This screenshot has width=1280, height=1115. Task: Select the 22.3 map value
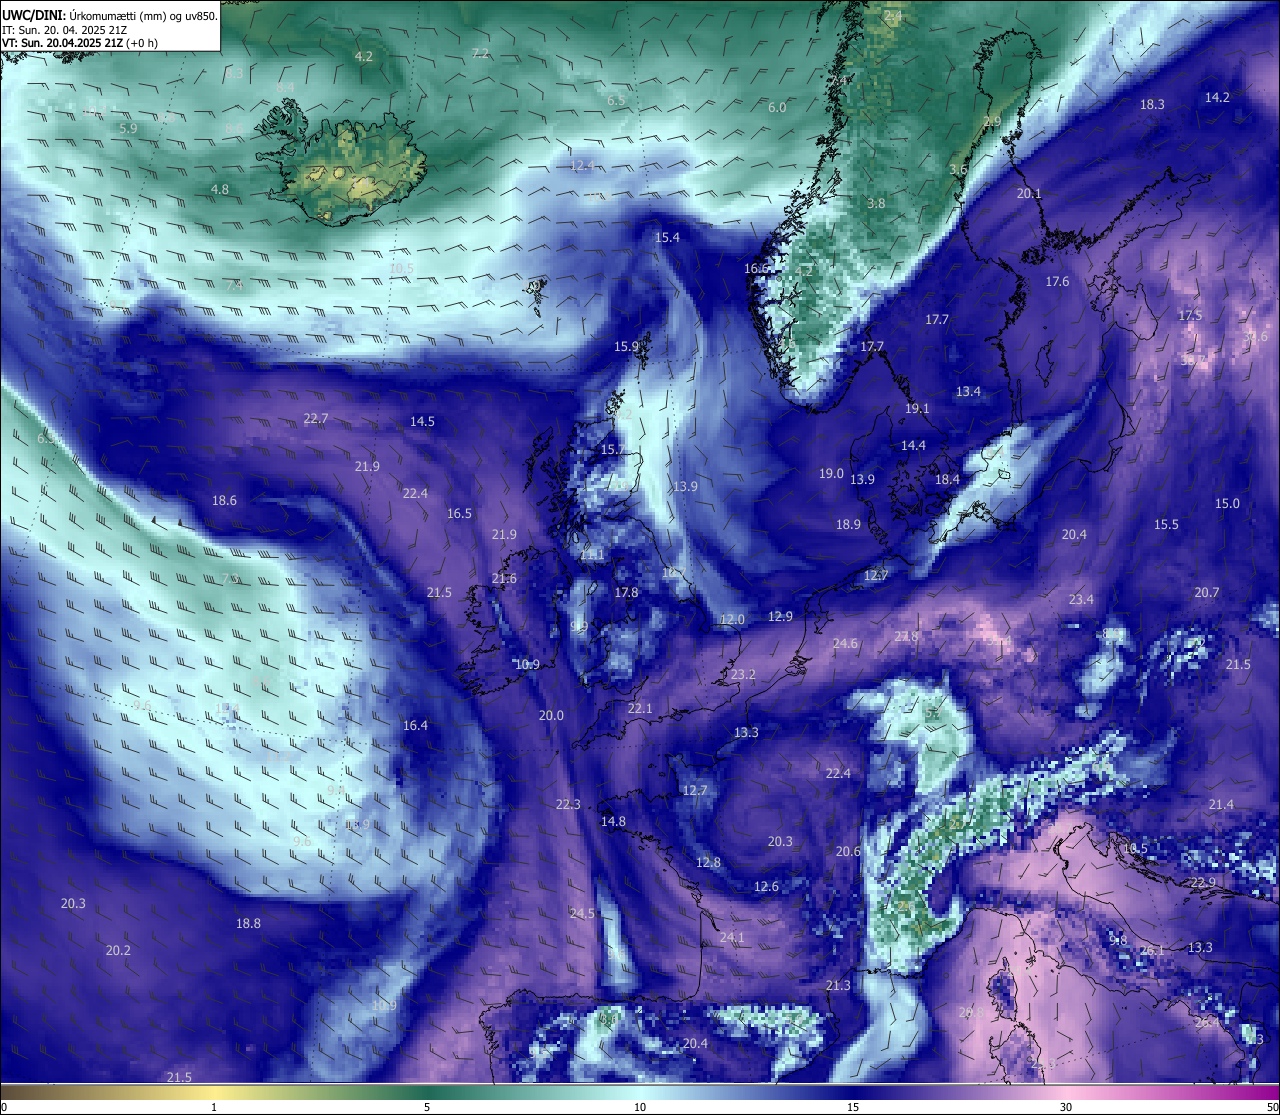click(568, 804)
